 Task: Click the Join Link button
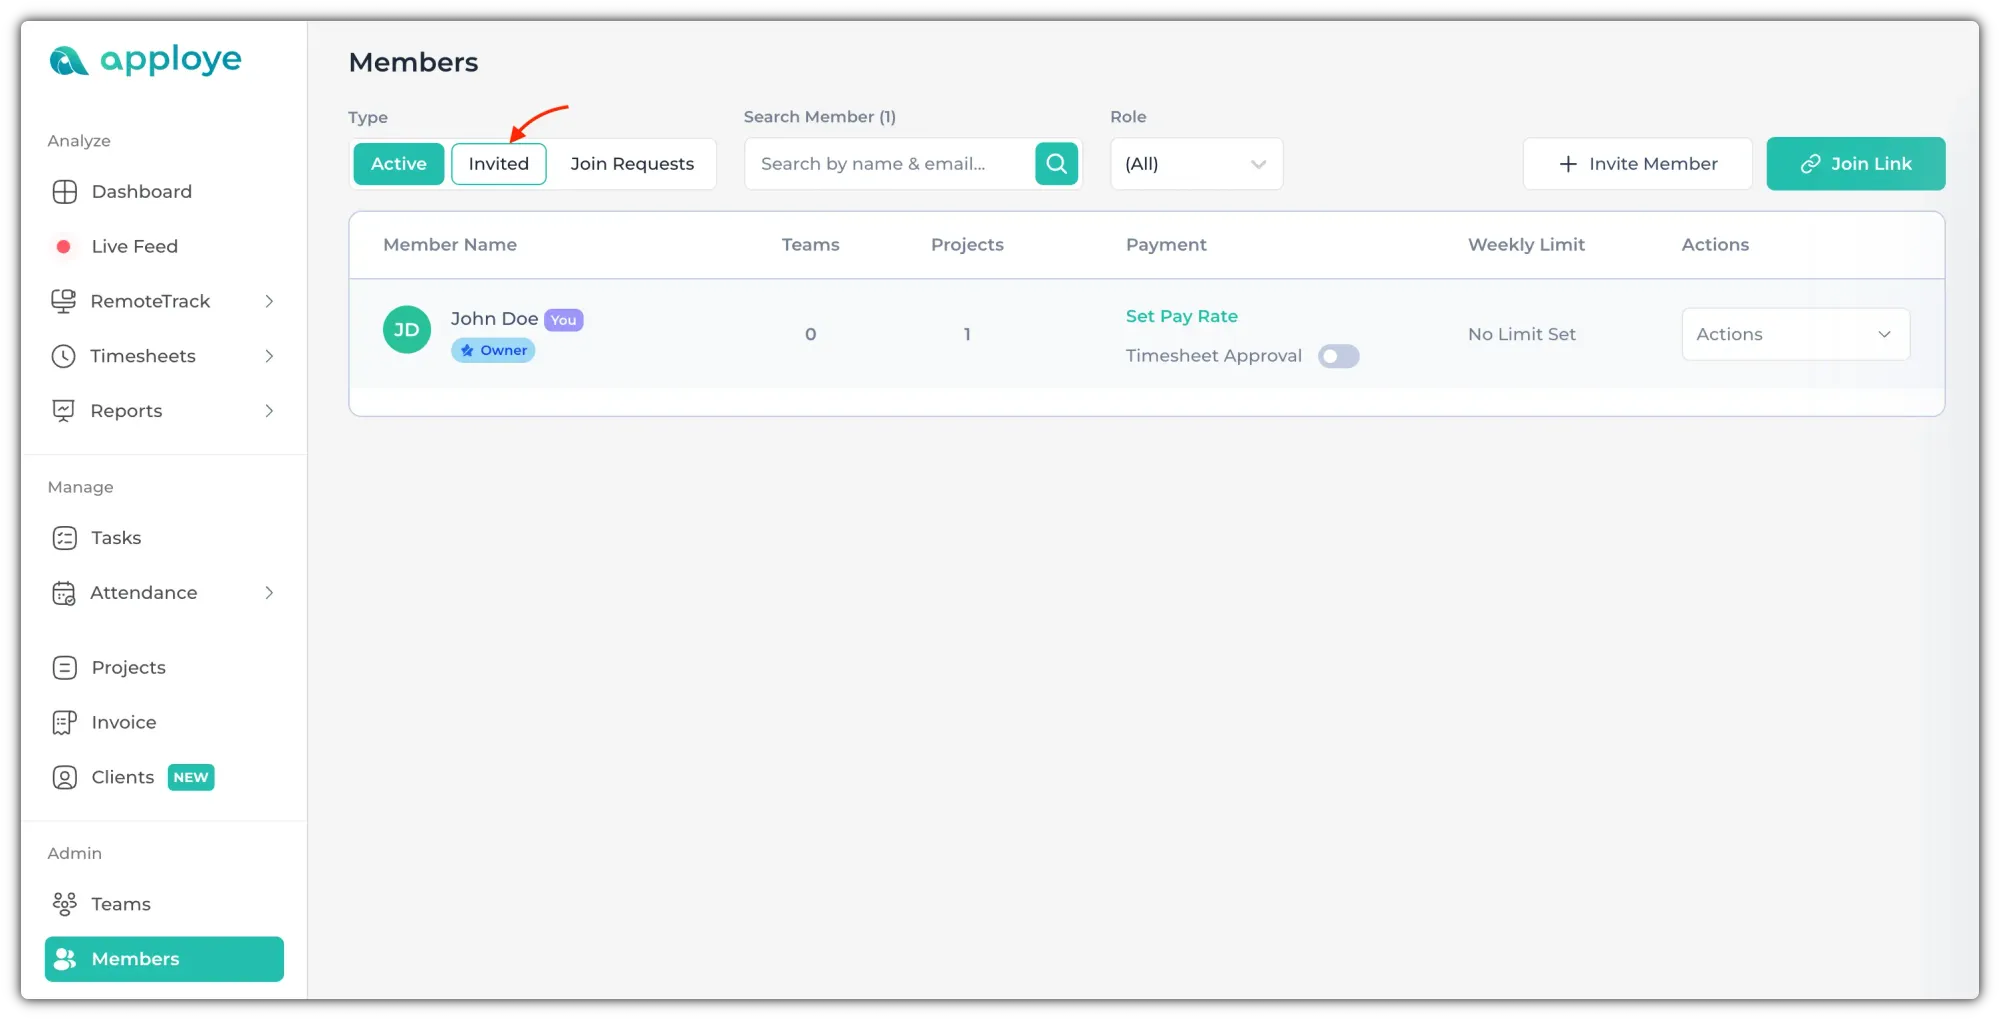1855,164
